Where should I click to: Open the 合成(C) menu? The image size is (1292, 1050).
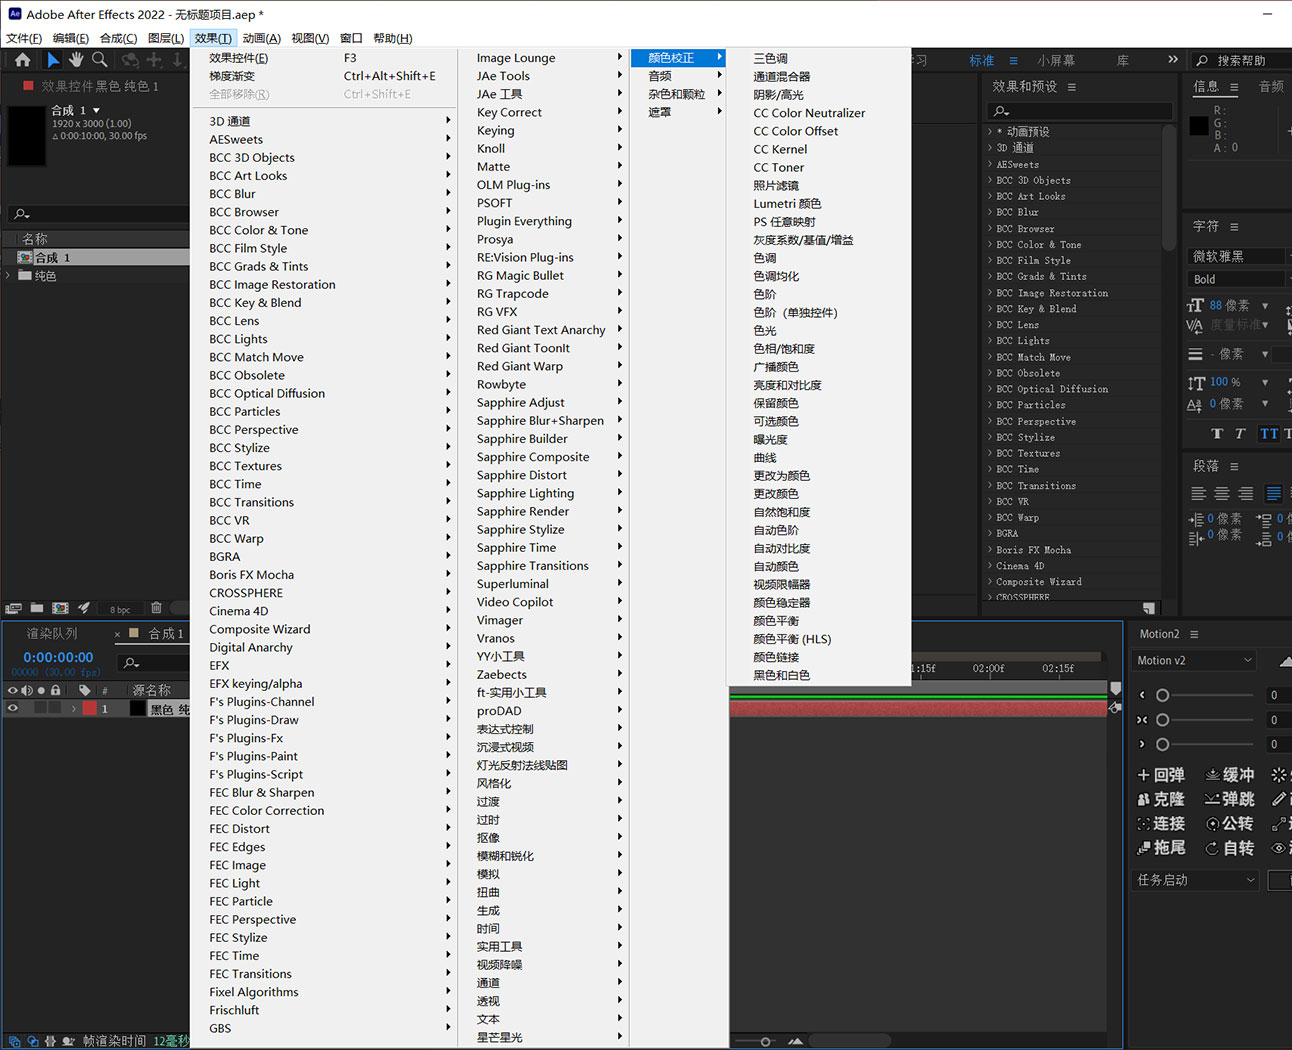point(119,38)
